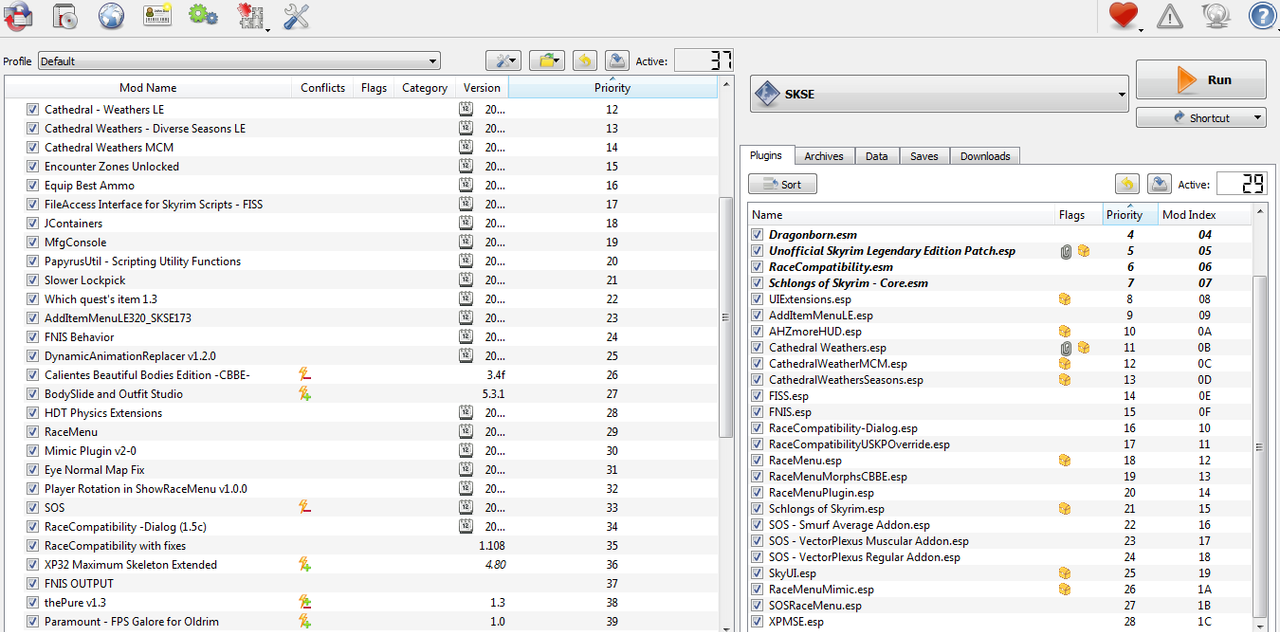Viewport: 1280px width, 632px height.
Task: Click version calendar icon of JContainers
Action: pos(466,223)
